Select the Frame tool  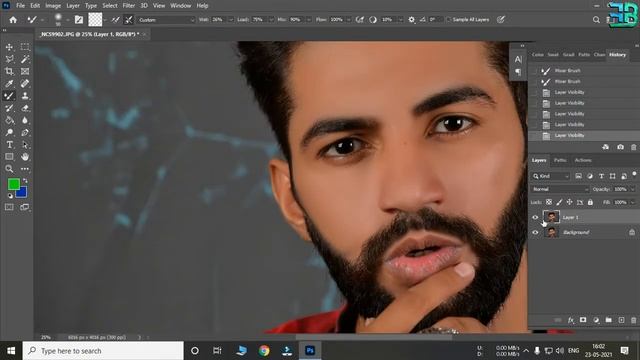click(25, 71)
